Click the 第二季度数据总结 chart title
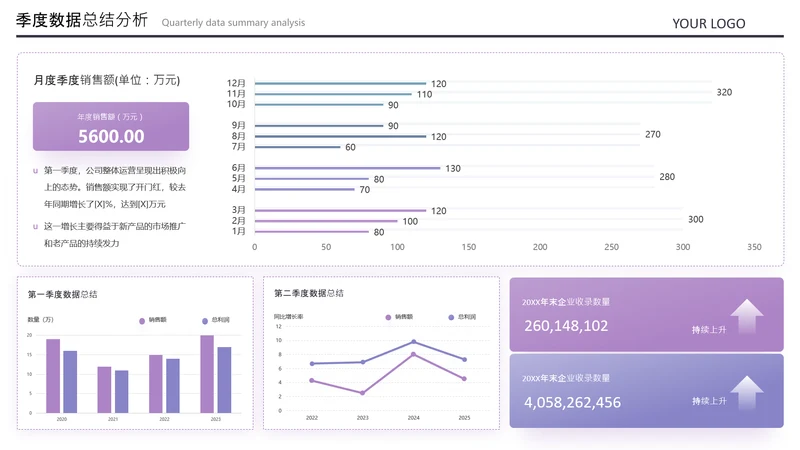The image size is (800, 450). click(x=309, y=293)
